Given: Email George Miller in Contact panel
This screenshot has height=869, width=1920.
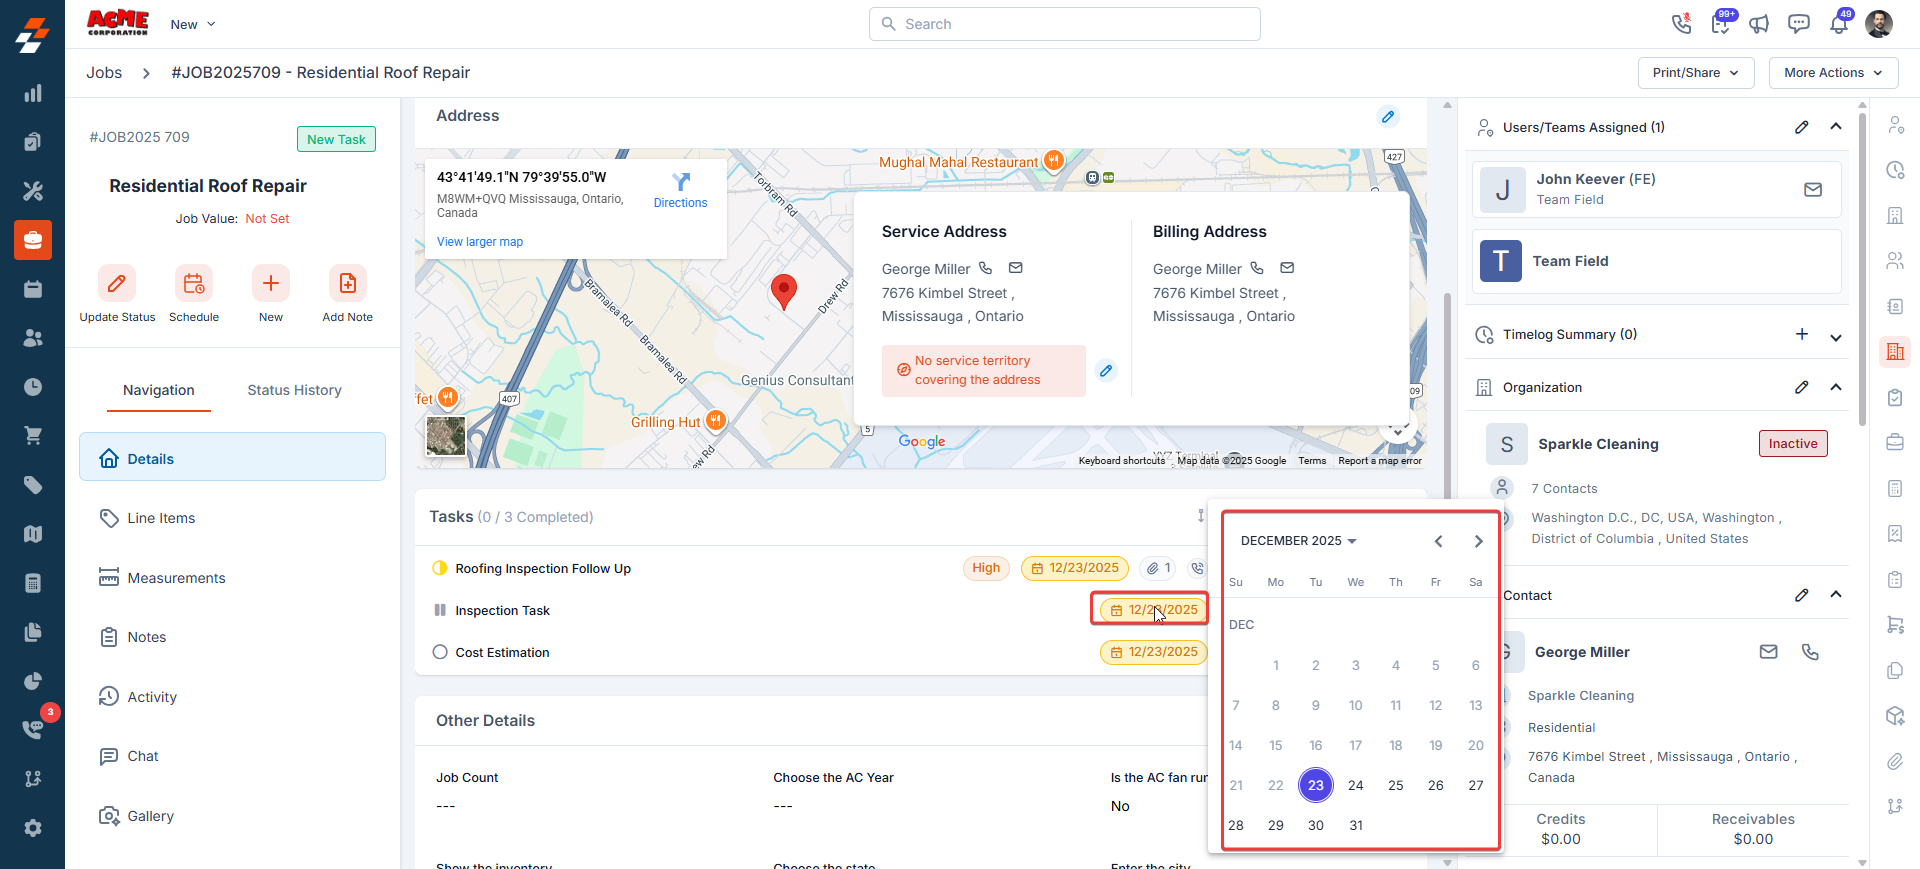Looking at the screenshot, I should pyautogui.click(x=1768, y=652).
